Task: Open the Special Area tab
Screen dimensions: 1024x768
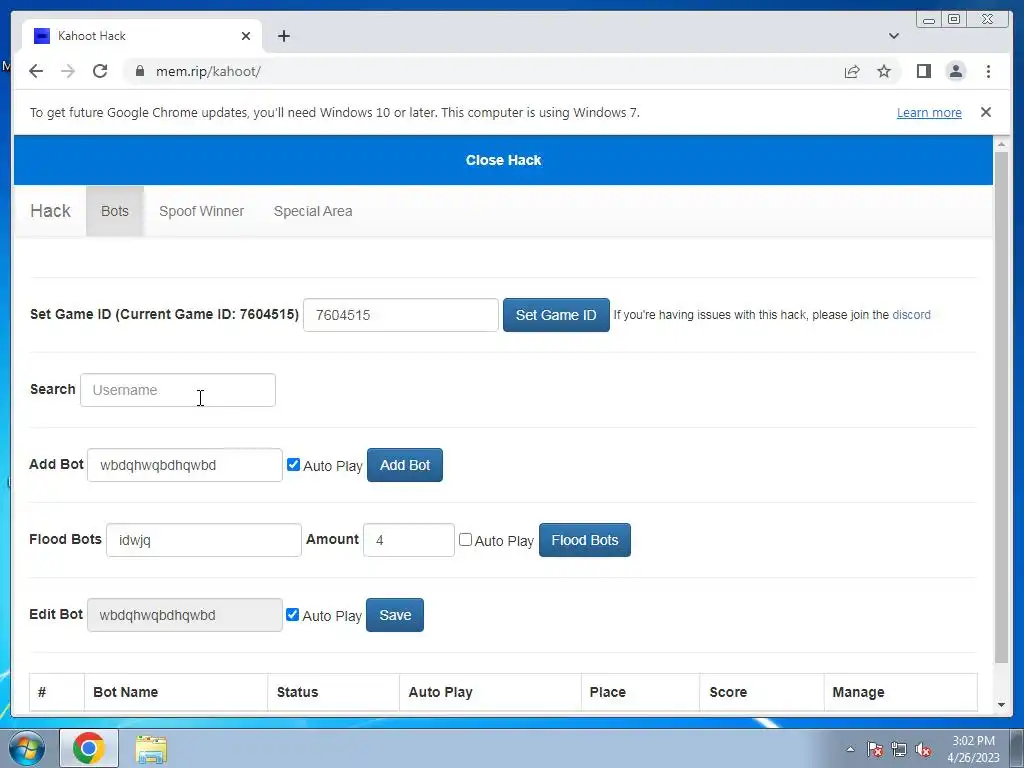Action: click(313, 211)
